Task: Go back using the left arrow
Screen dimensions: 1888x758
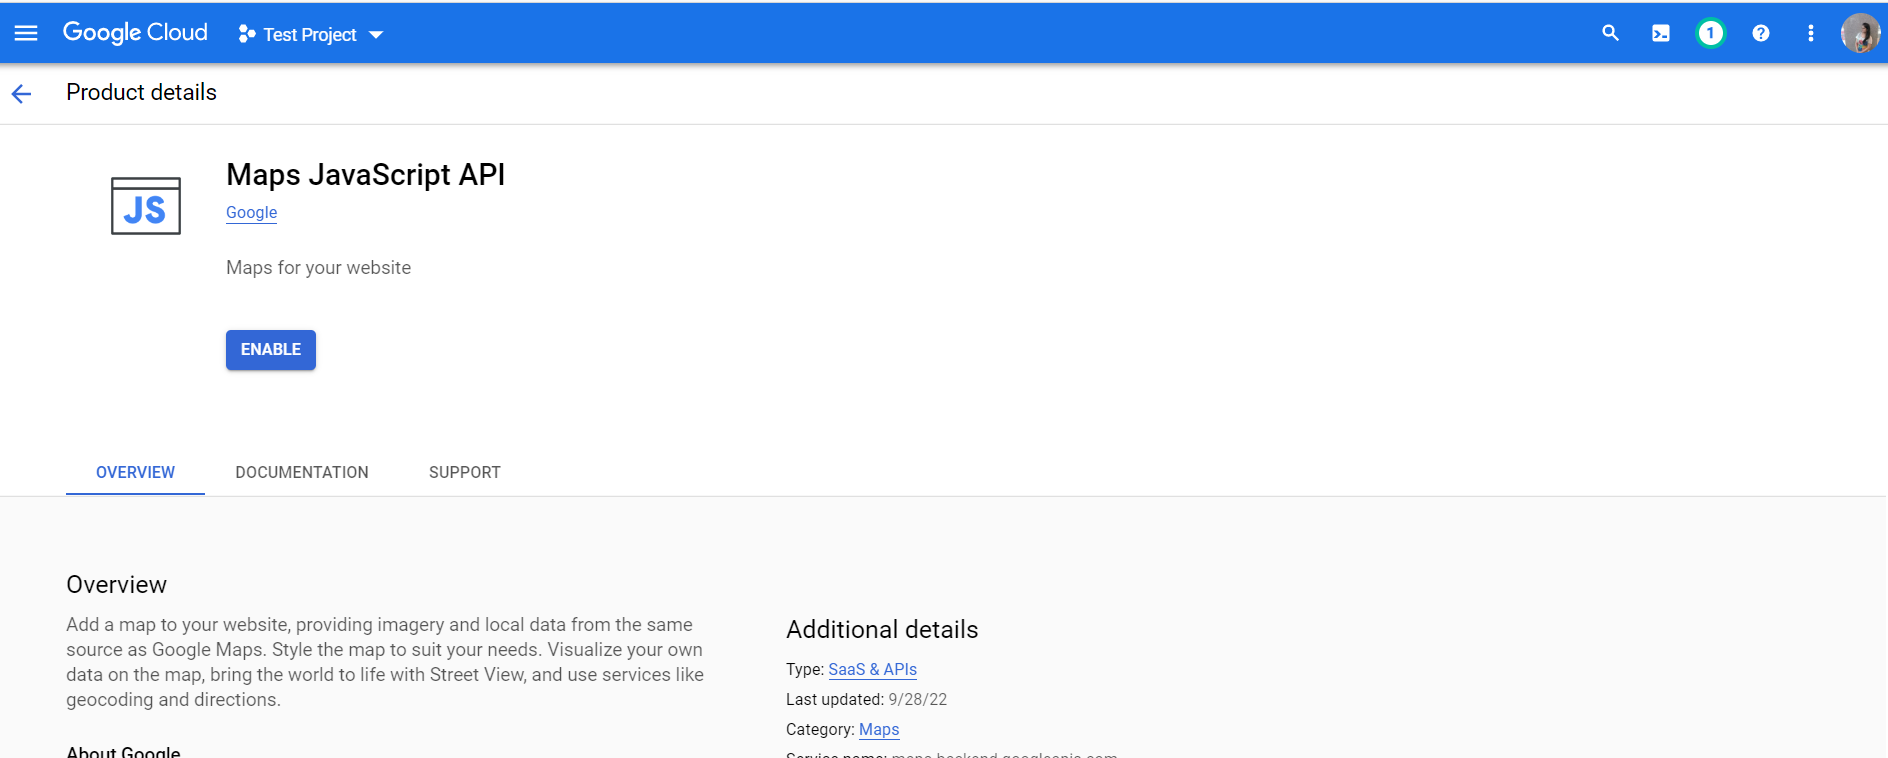Action: point(21,94)
